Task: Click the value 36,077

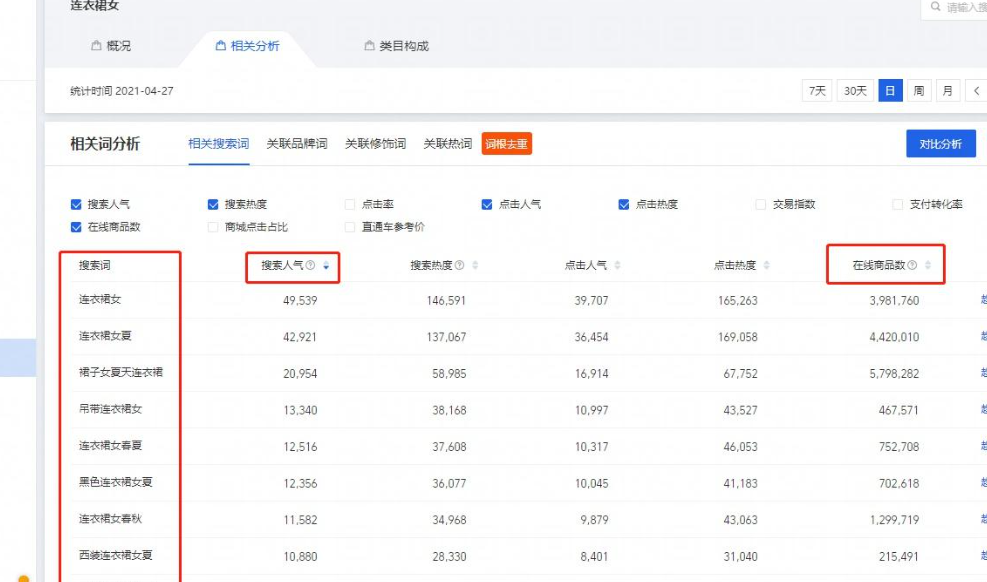Action: coord(449,483)
